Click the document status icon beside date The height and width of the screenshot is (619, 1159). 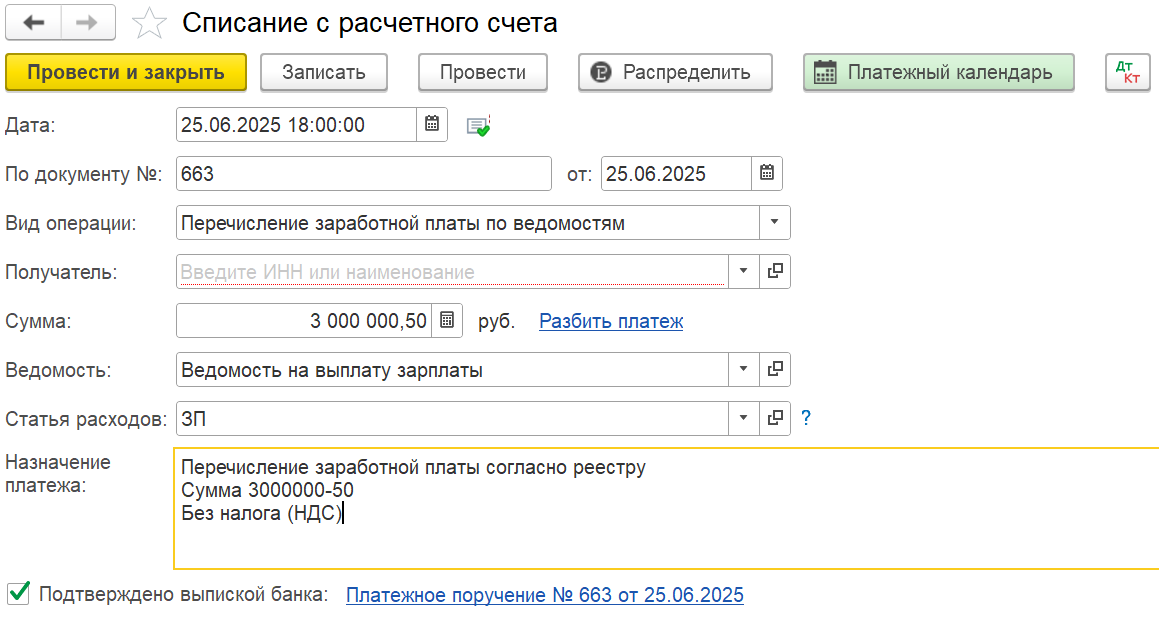pos(479,125)
